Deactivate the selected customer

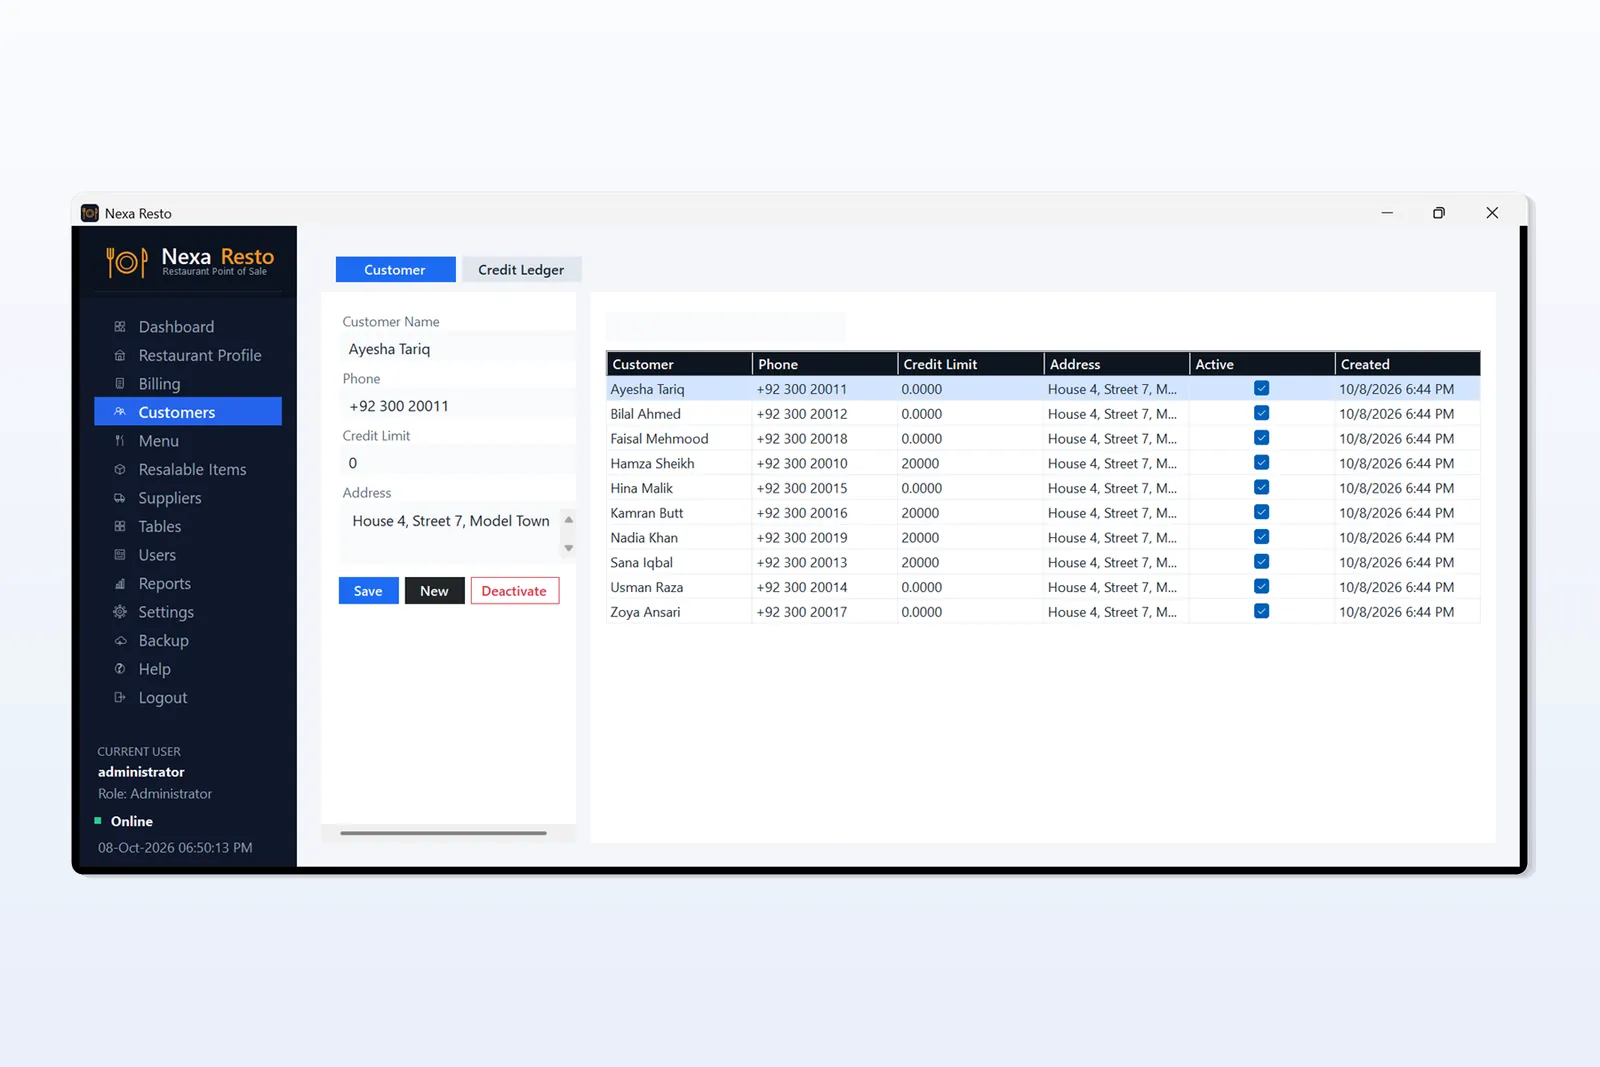click(514, 591)
